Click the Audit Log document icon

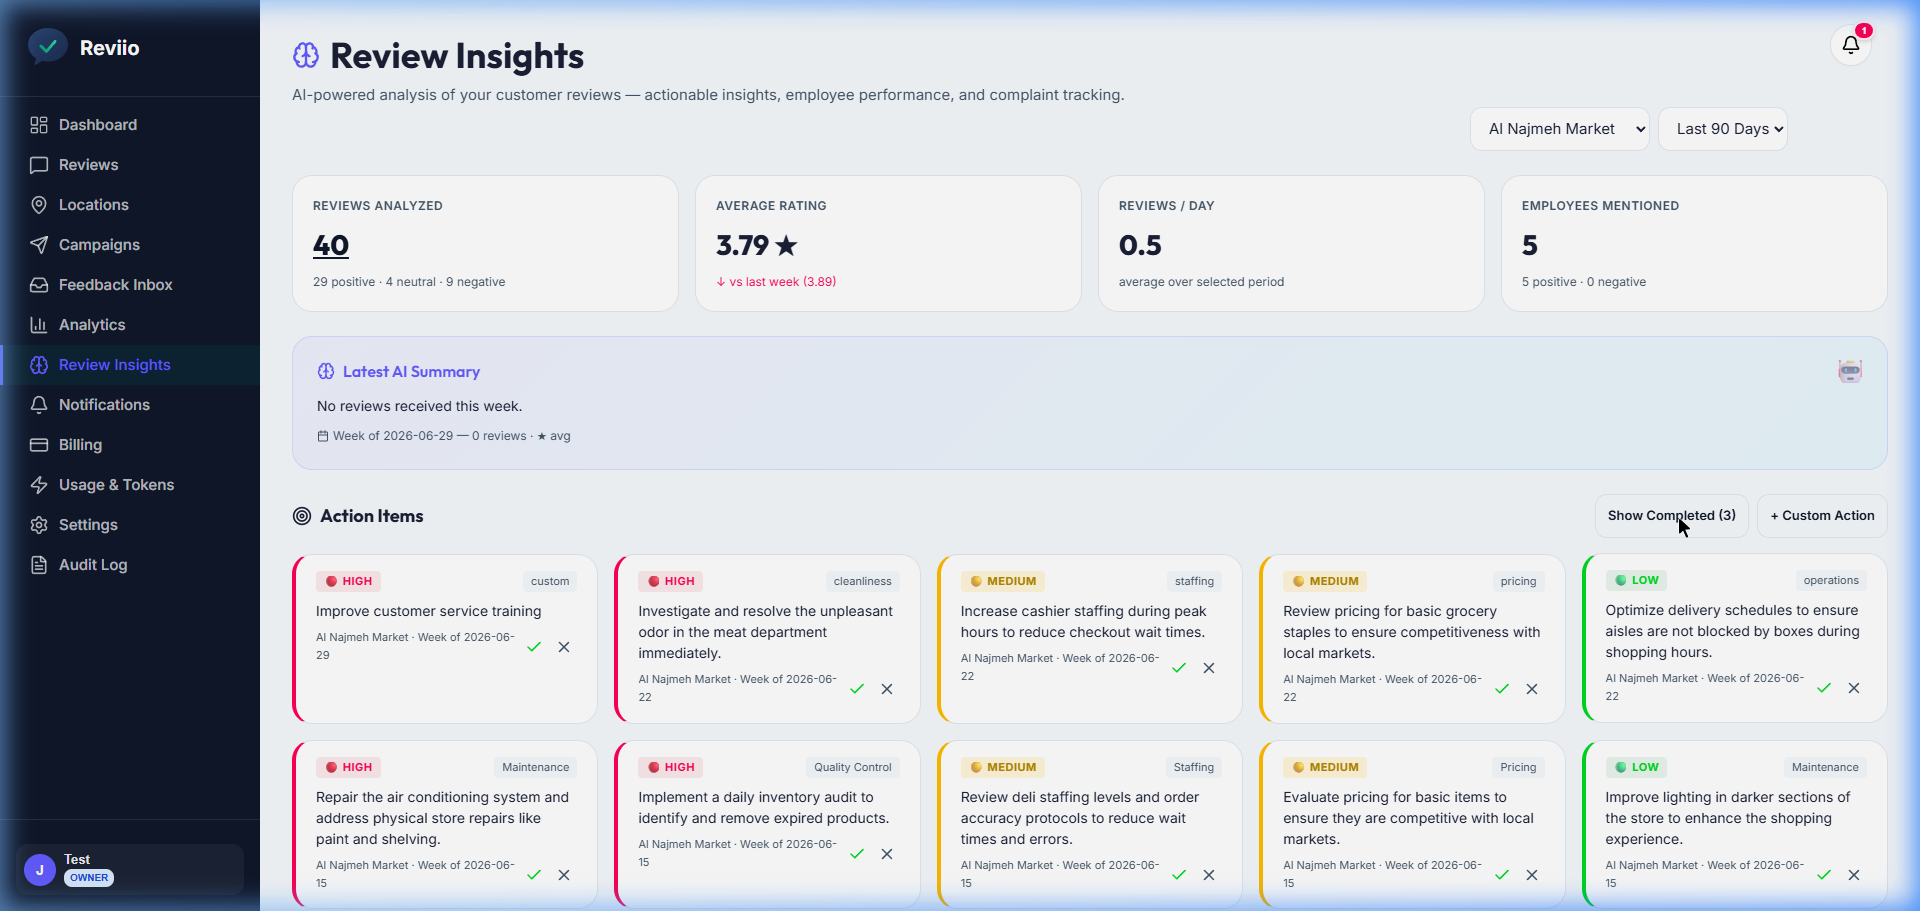click(39, 565)
